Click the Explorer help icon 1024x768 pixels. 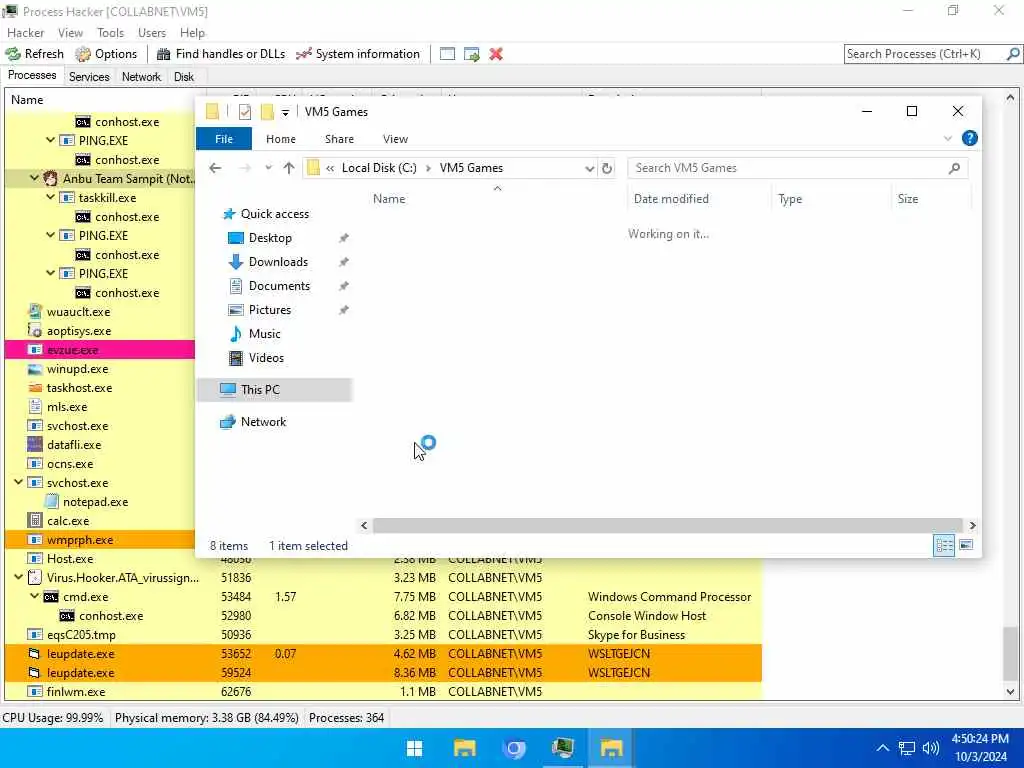970,138
